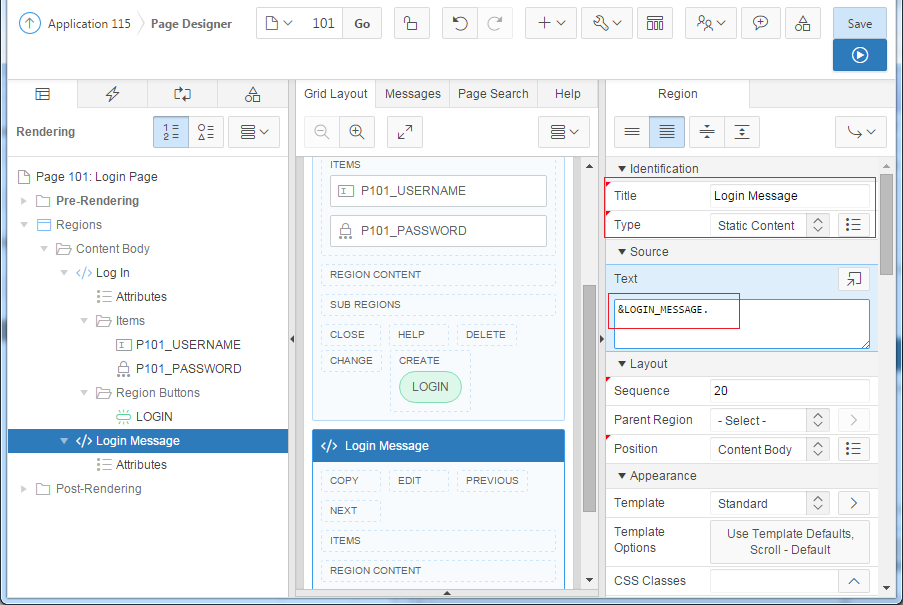This screenshot has height=605, width=903.
Task: Click the Zoom In magnifier icon
Action: [357, 132]
